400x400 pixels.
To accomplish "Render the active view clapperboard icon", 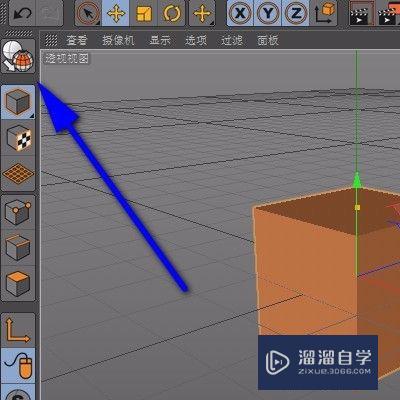I will (362, 13).
